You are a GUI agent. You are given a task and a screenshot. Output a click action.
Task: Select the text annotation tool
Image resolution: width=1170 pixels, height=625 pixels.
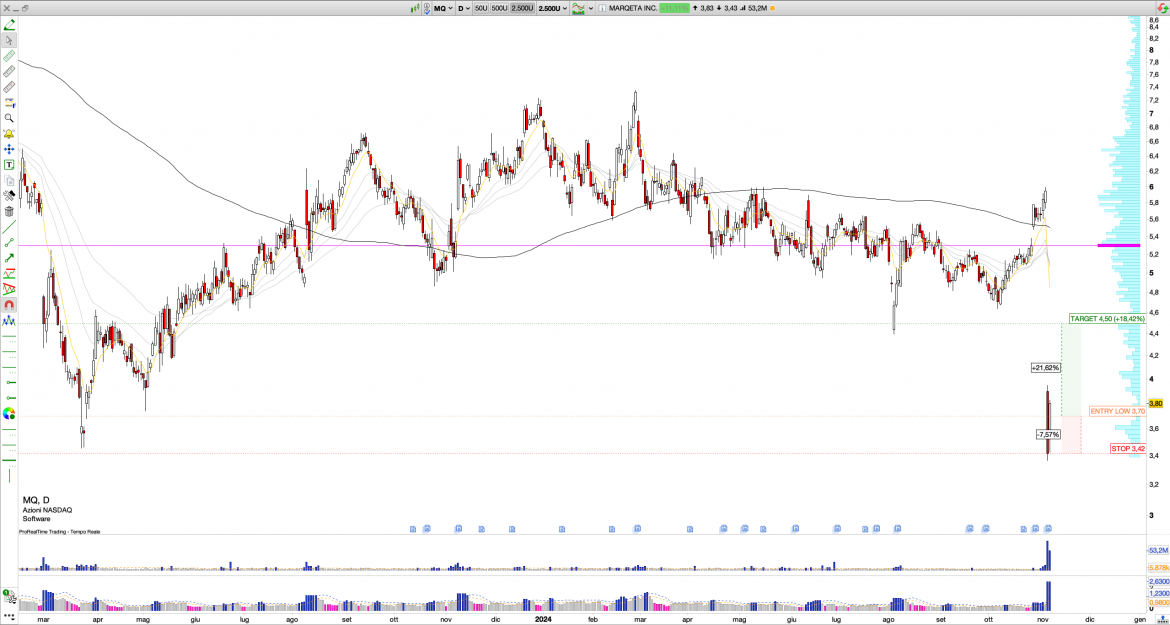coord(9,164)
